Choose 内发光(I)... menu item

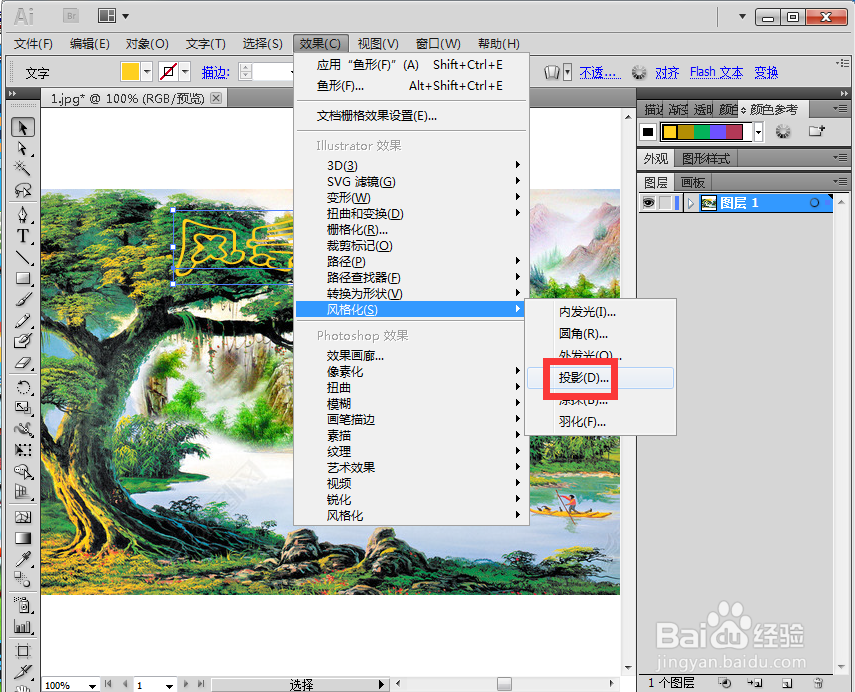tap(600, 312)
